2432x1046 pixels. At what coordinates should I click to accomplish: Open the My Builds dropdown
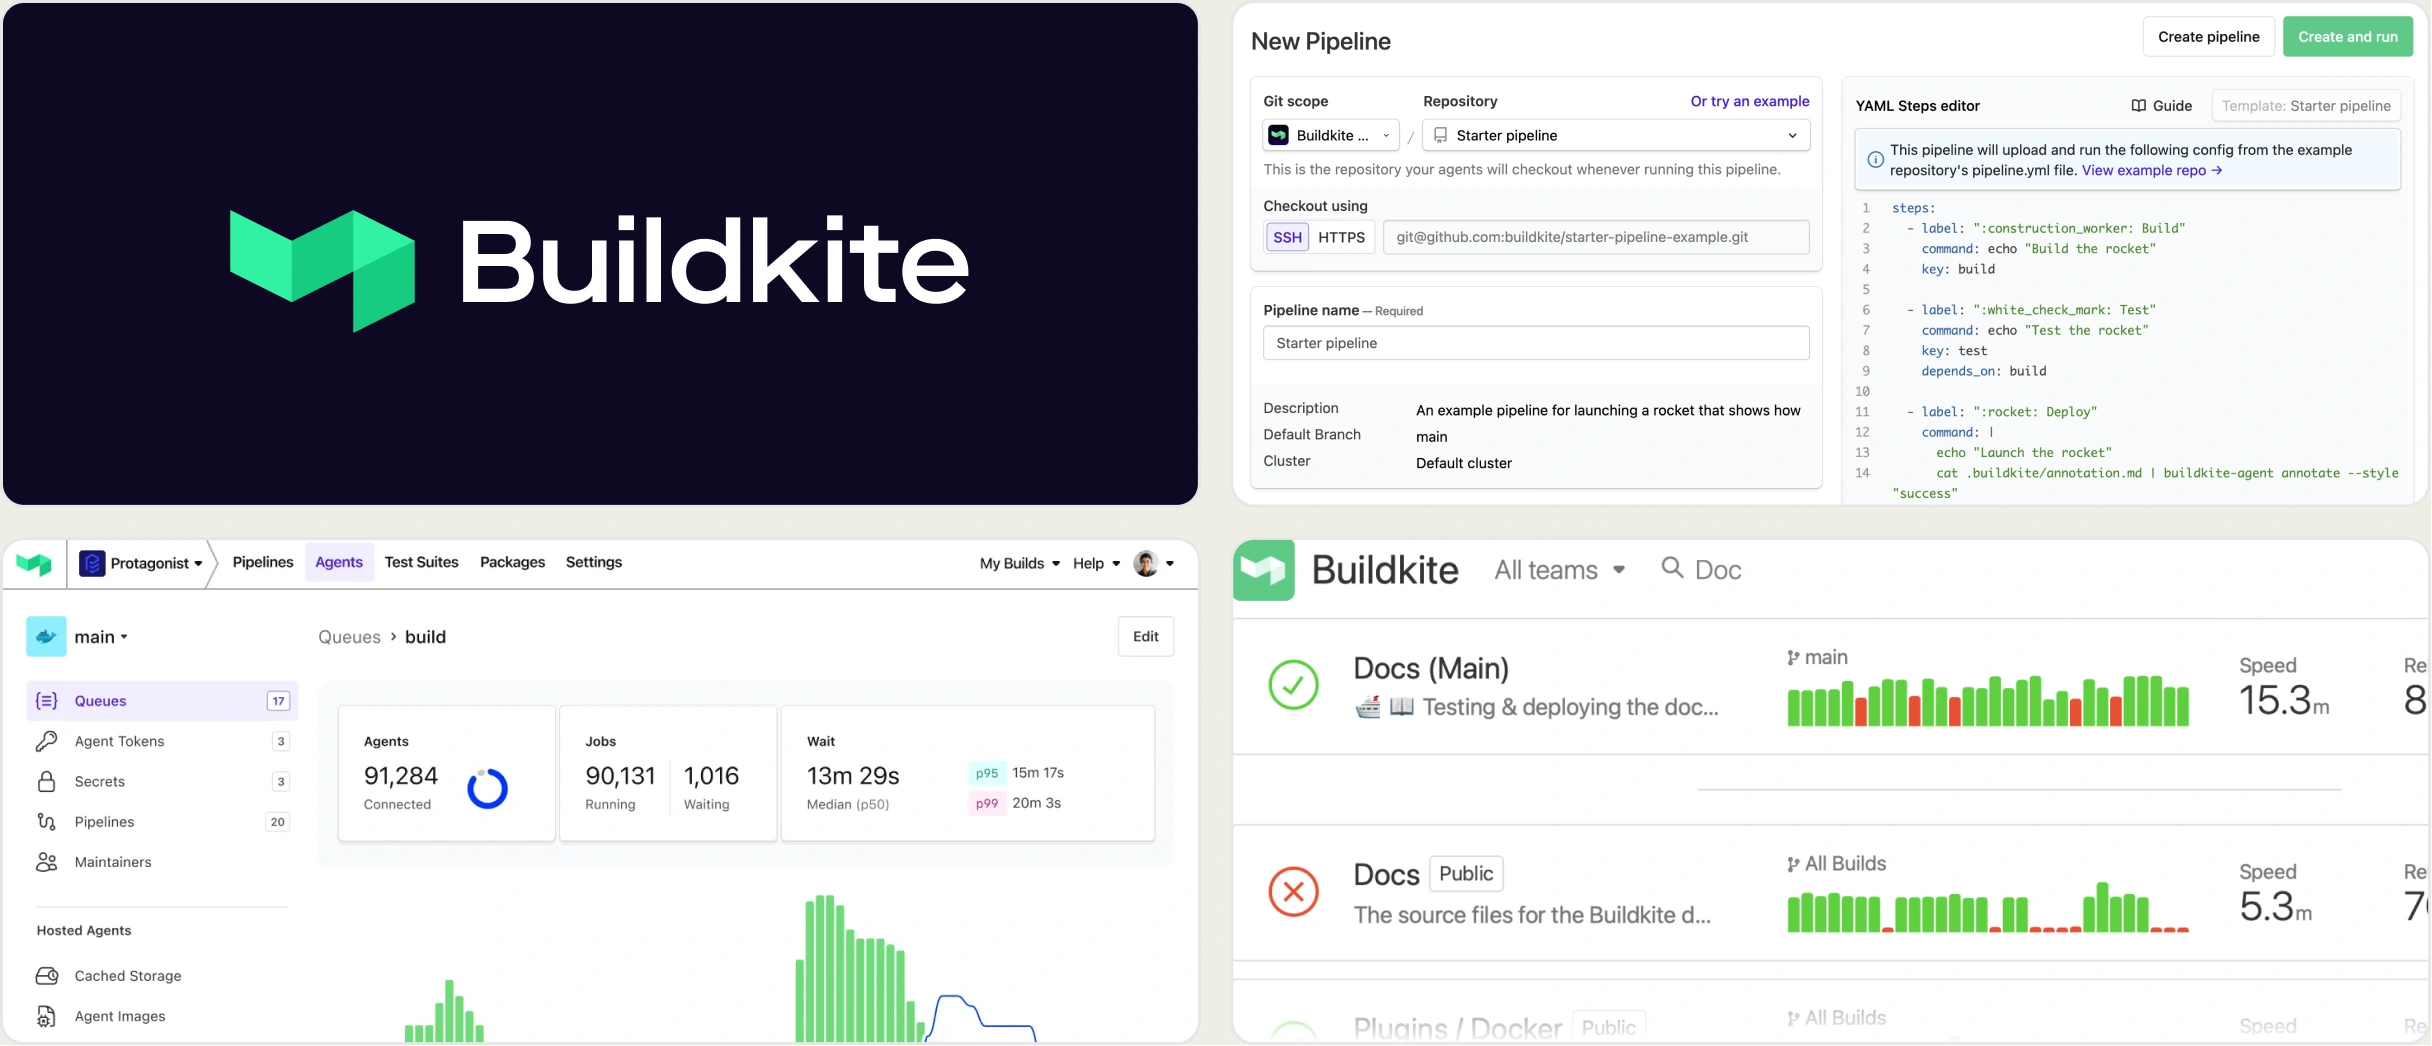pyautogui.click(x=1019, y=563)
